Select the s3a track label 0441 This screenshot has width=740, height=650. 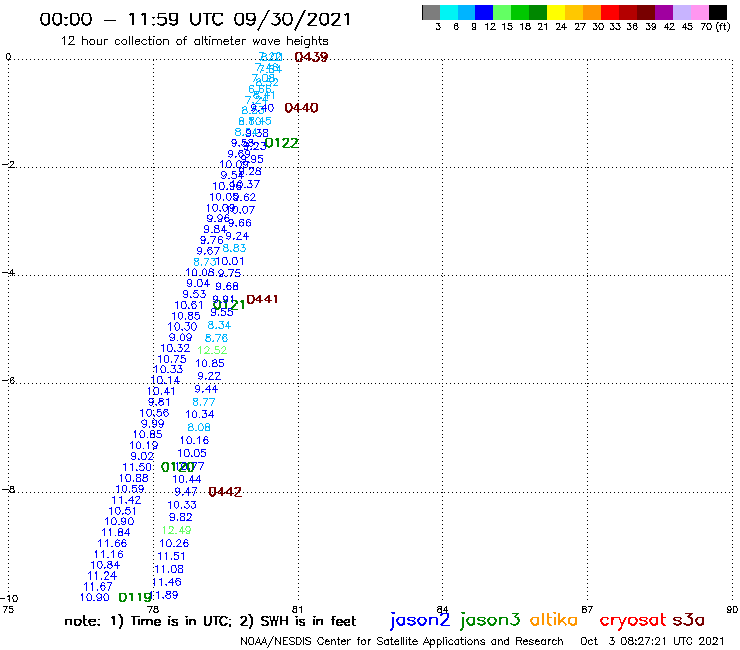(262, 299)
